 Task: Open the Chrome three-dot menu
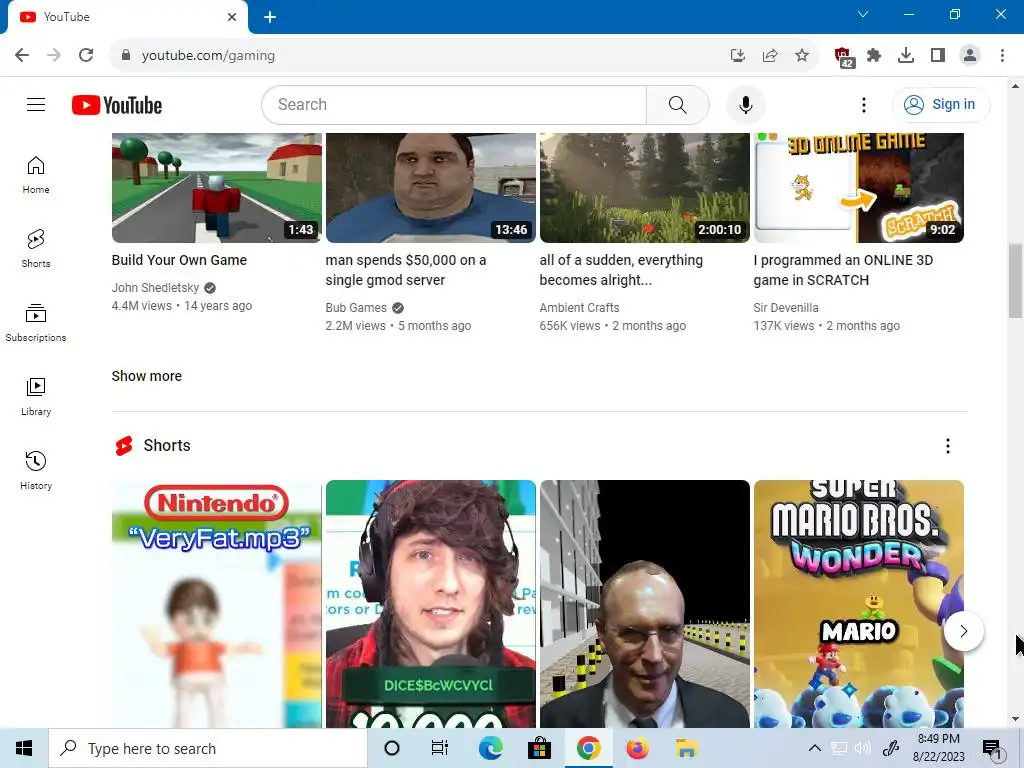point(1002,56)
